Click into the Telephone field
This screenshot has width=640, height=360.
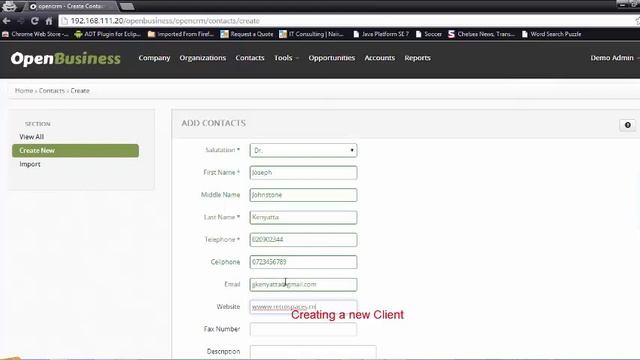303,240
